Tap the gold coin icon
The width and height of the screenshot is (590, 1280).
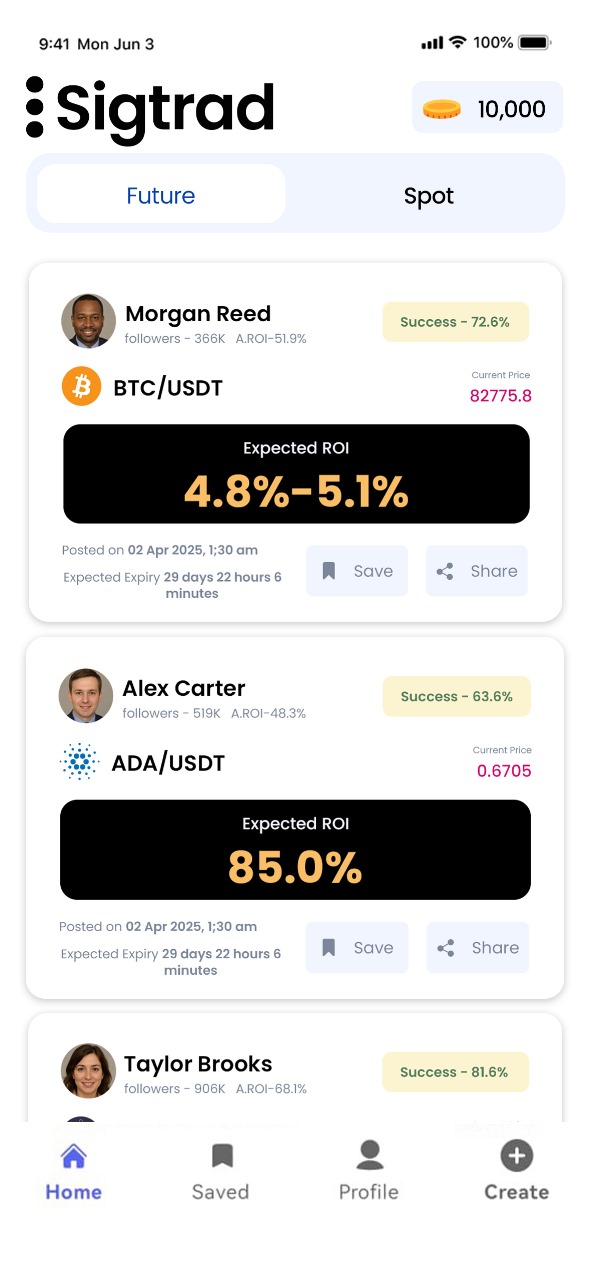click(x=441, y=108)
